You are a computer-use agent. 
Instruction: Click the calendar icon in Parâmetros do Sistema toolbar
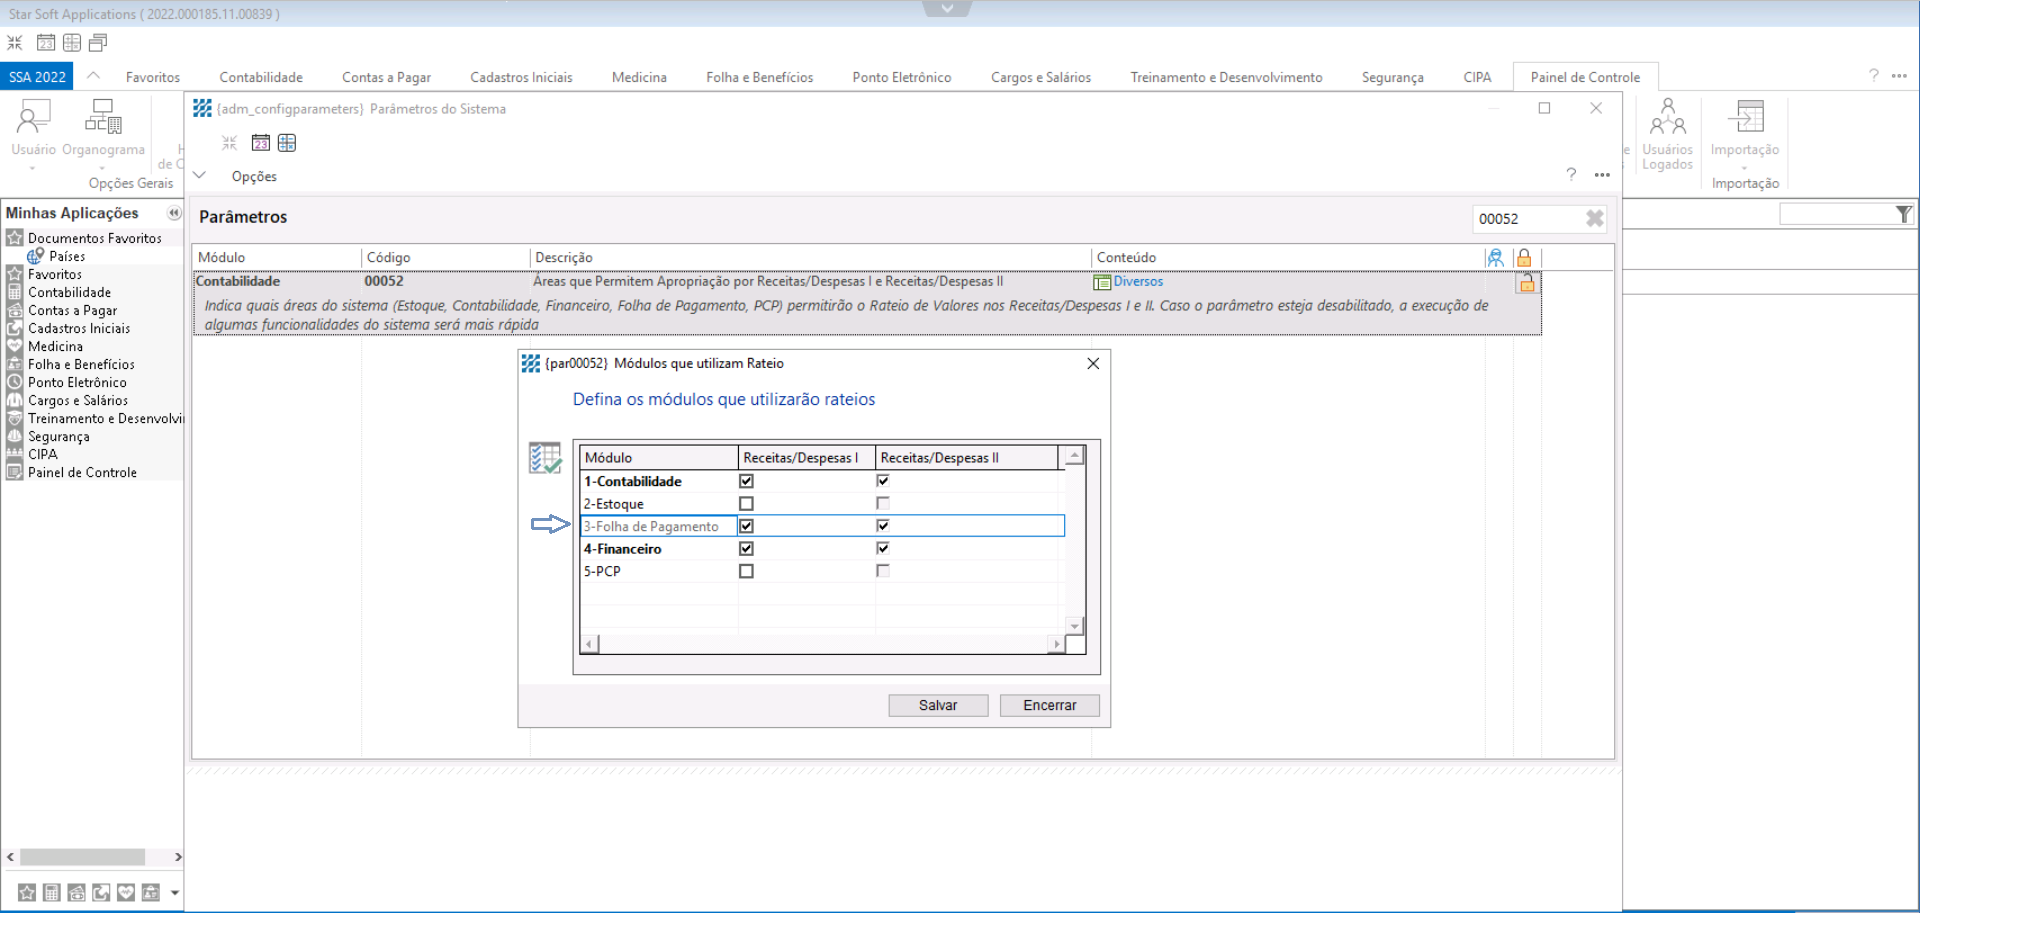click(260, 143)
